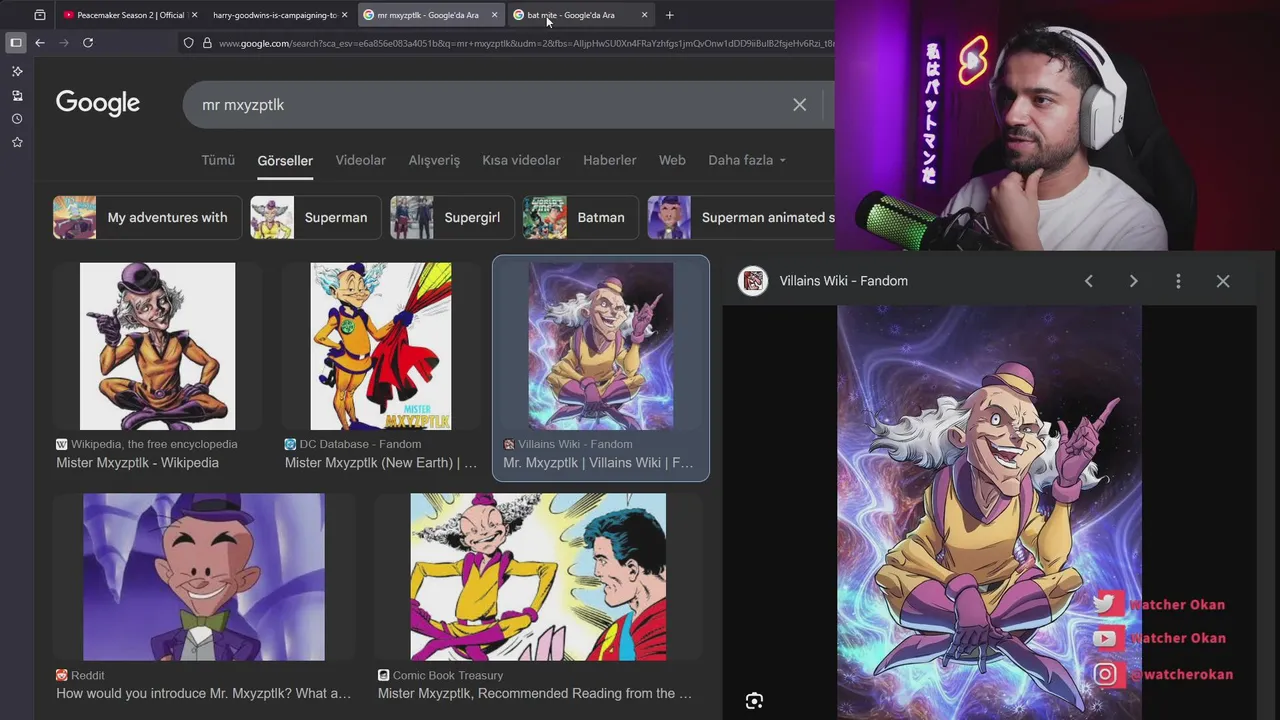Screen dimensions: 1280x720
Task: Open the Wikipedia Mister Mxyzptlk image
Action: [157, 346]
